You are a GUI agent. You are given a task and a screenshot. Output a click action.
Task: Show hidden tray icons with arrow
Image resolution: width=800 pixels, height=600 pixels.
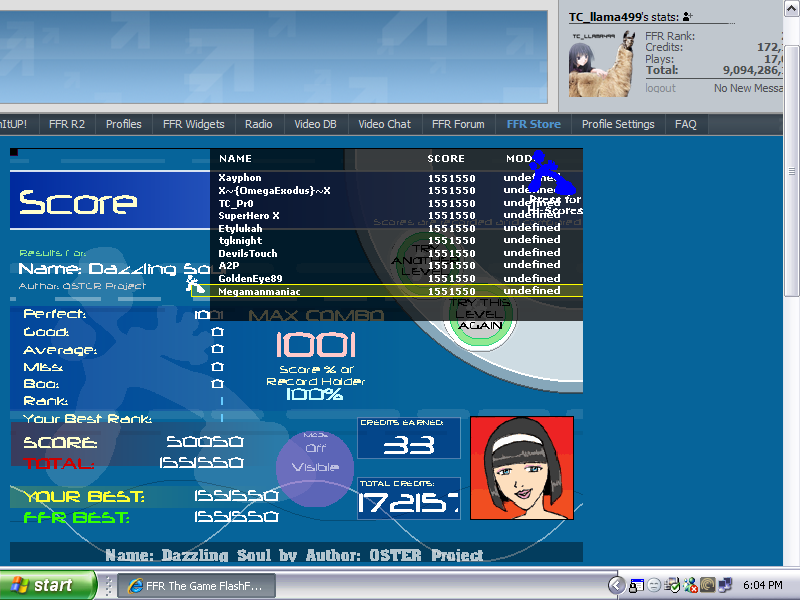[617, 585]
